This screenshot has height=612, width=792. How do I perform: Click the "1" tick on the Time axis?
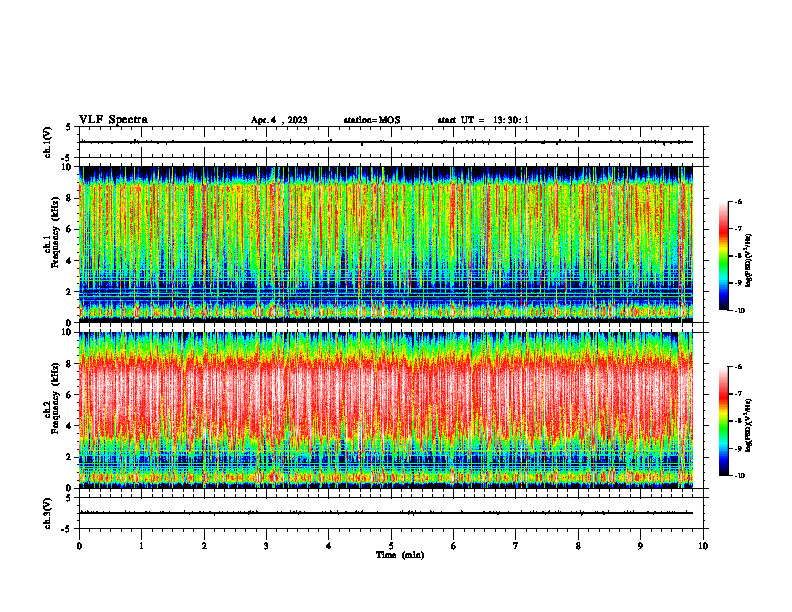click(141, 546)
